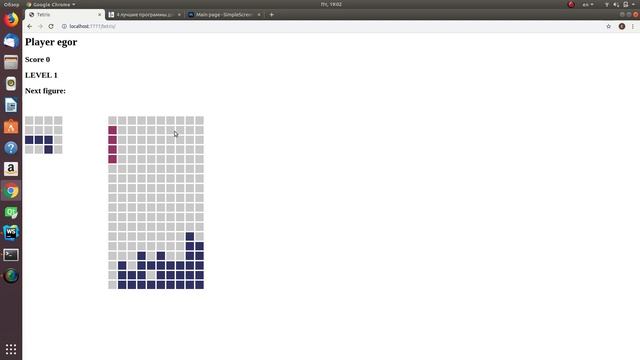This screenshot has width=640, height=360.
Task: Bookmark this page with the star
Action: (609, 26)
